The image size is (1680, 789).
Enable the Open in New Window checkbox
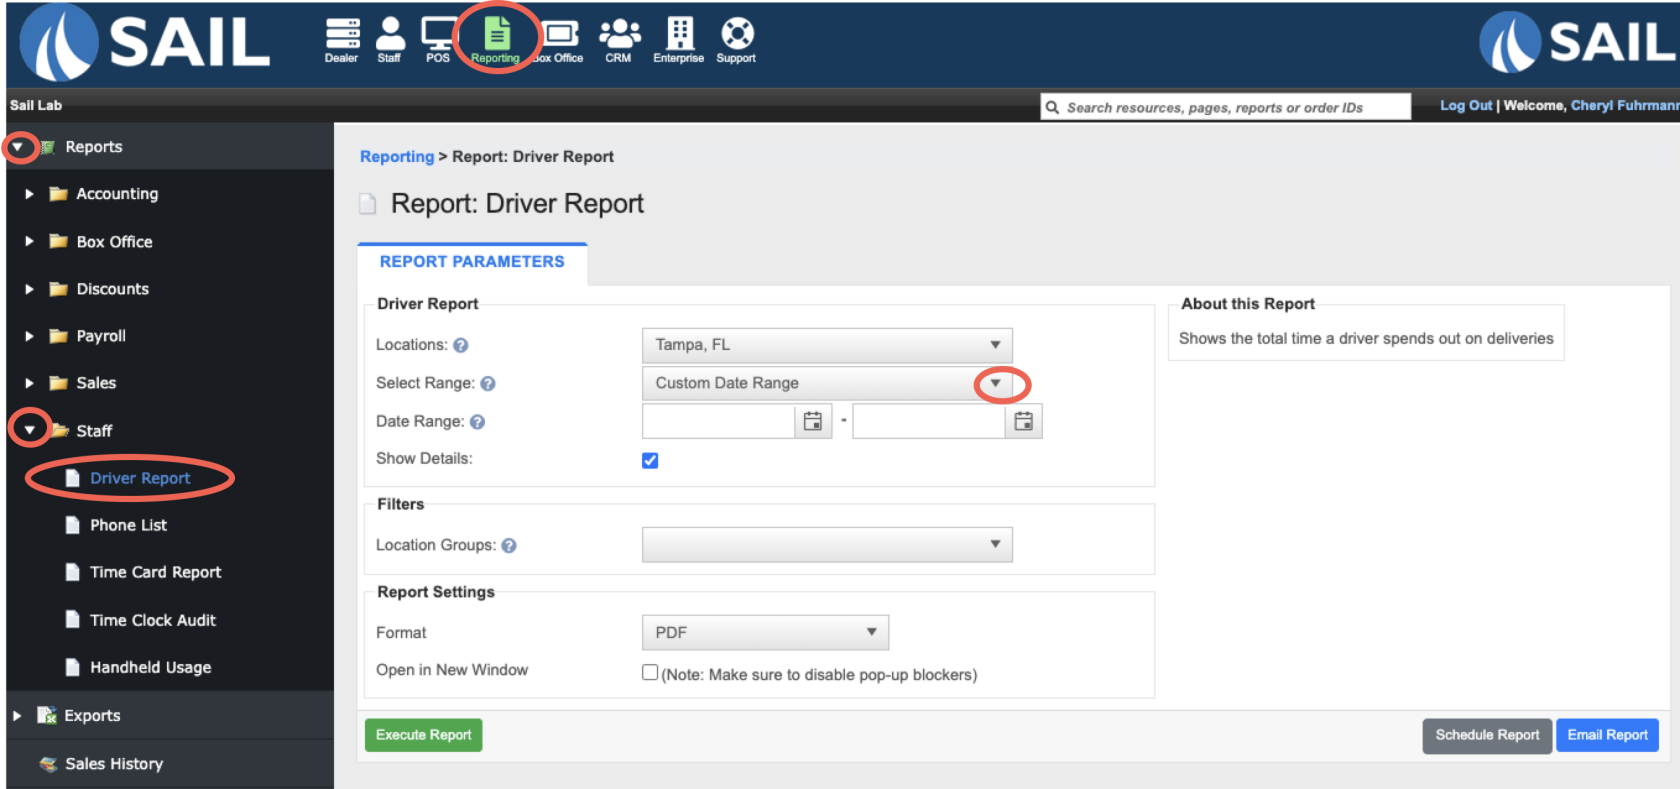650,673
